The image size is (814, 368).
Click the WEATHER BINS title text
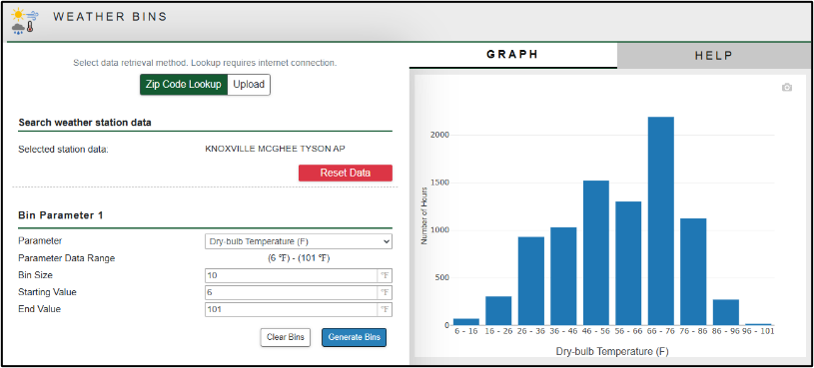[x=110, y=17]
